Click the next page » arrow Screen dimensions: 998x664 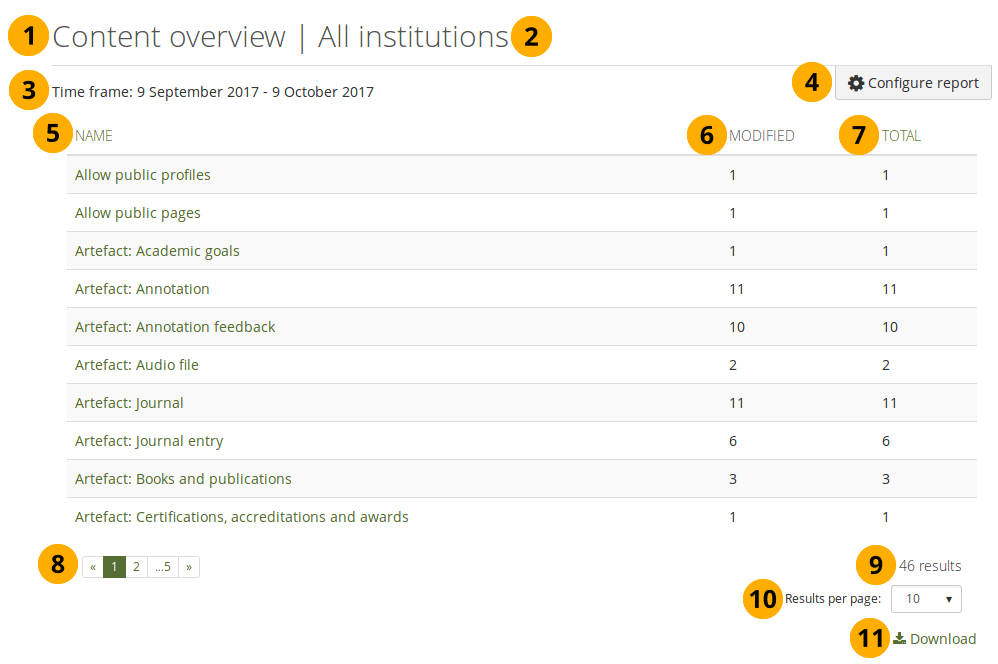[x=189, y=567]
